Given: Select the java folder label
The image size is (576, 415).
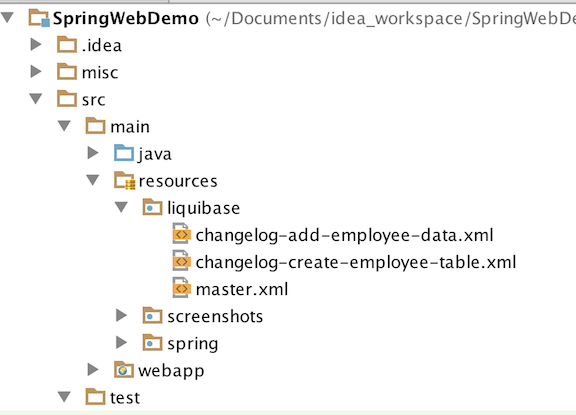Looking at the screenshot, I should (x=155, y=154).
